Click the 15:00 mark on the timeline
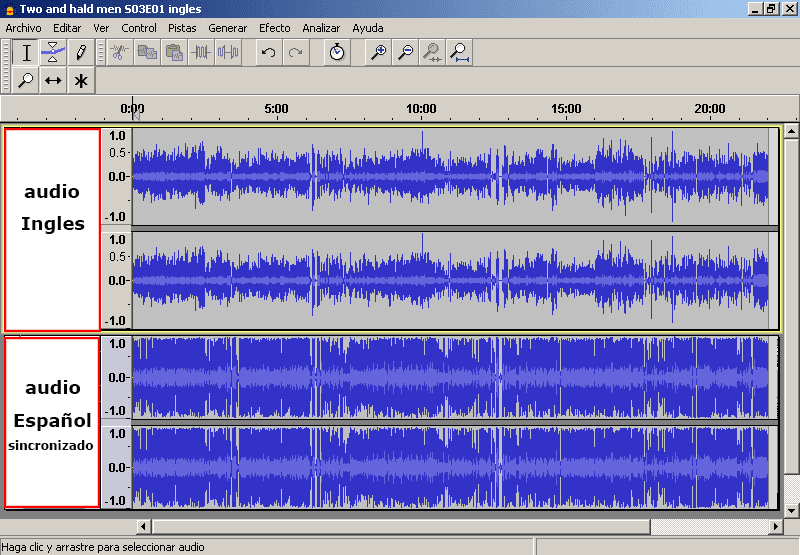Image resolution: width=800 pixels, height=555 pixels. coord(566,109)
